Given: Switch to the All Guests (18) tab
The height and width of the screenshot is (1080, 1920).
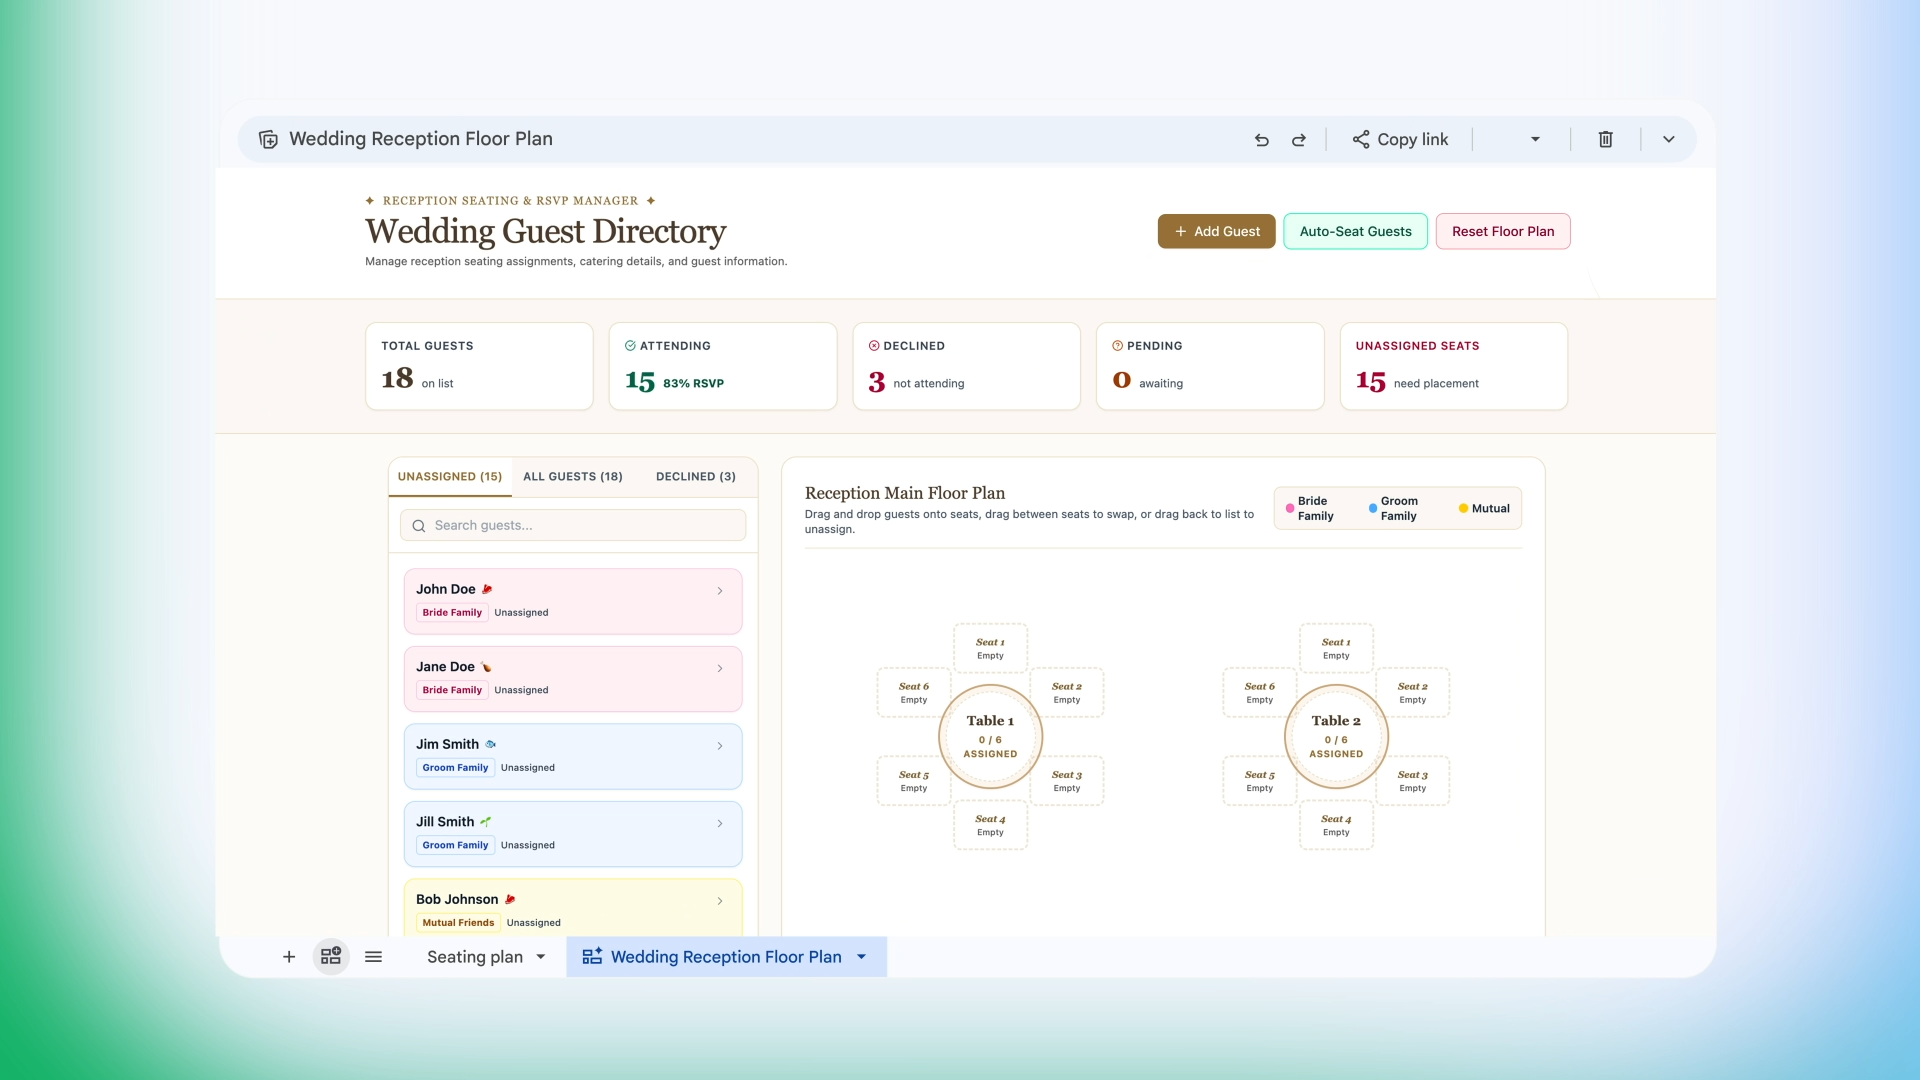Looking at the screenshot, I should (x=573, y=477).
